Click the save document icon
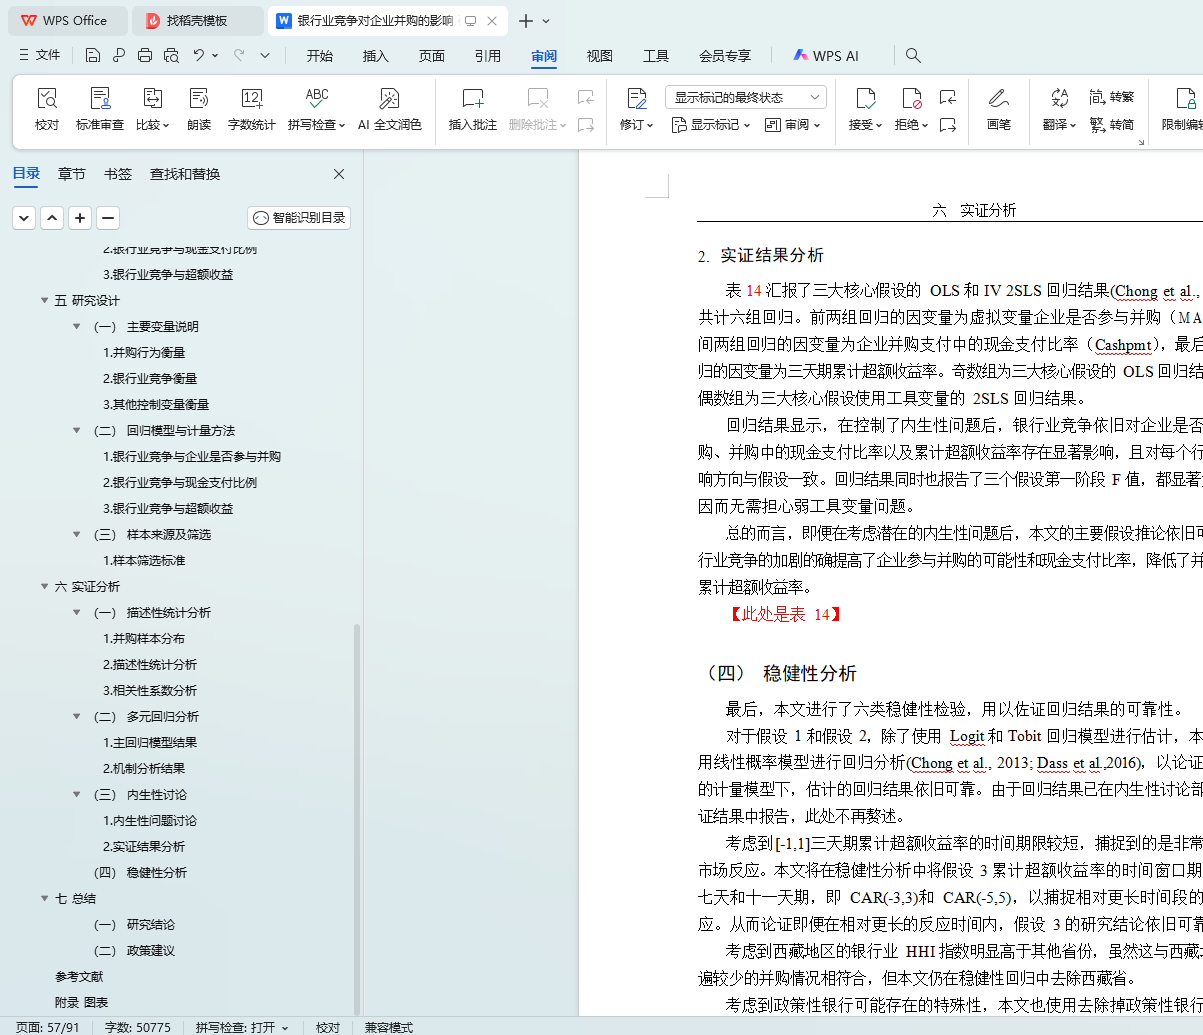This screenshot has height=1035, width=1203. point(93,56)
